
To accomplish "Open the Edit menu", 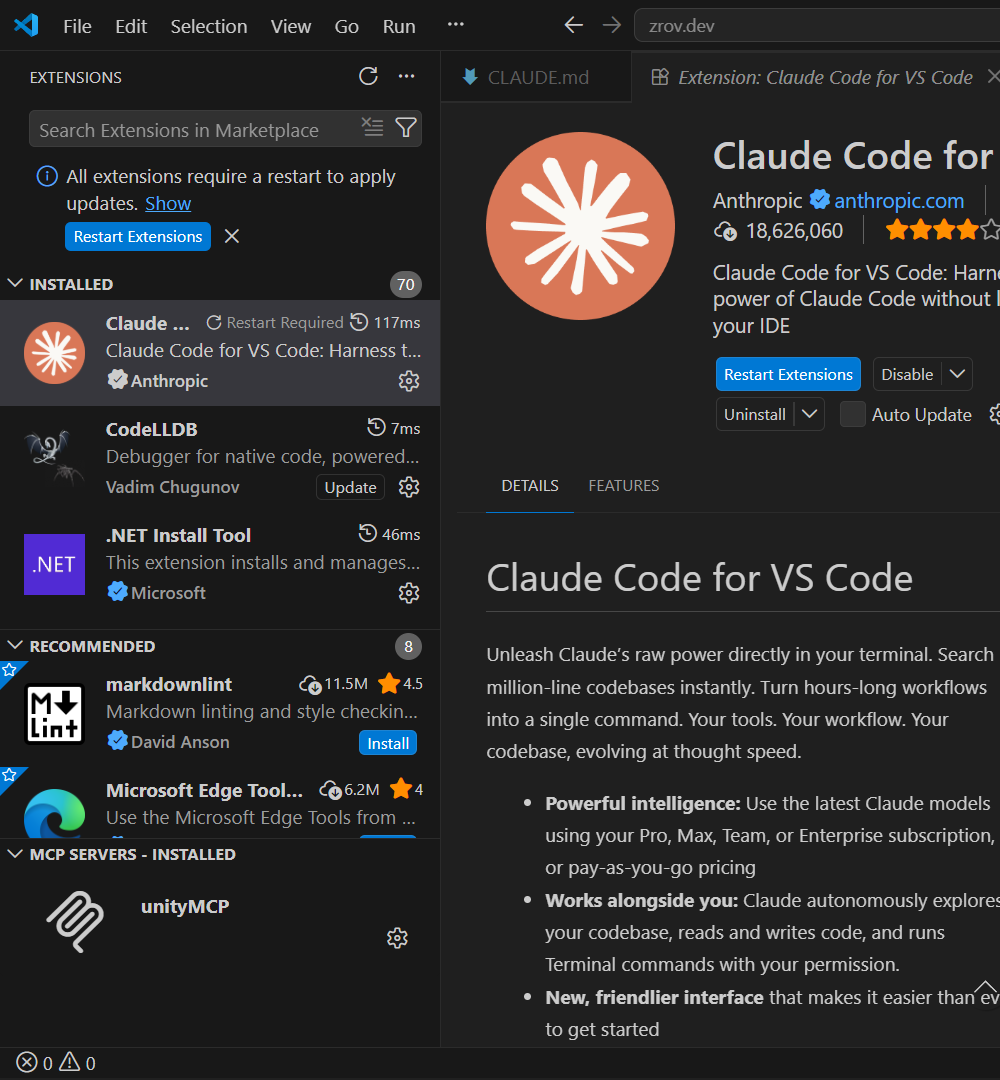I will coord(131,26).
